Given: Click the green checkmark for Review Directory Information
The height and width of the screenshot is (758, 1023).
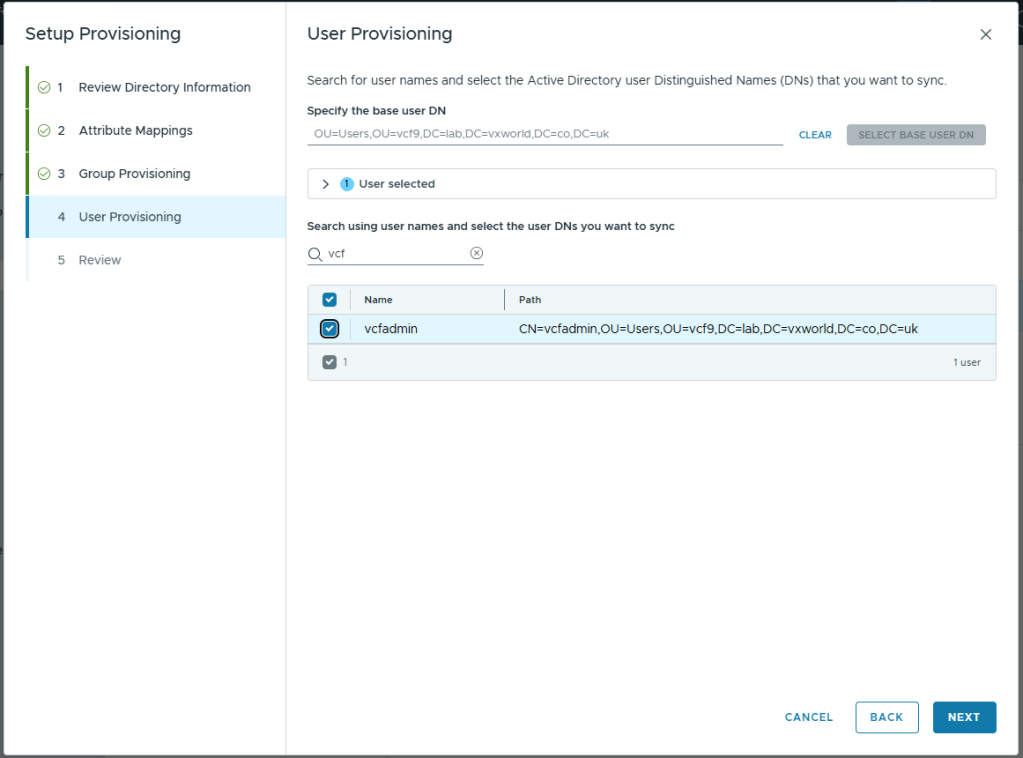Looking at the screenshot, I should tap(44, 88).
